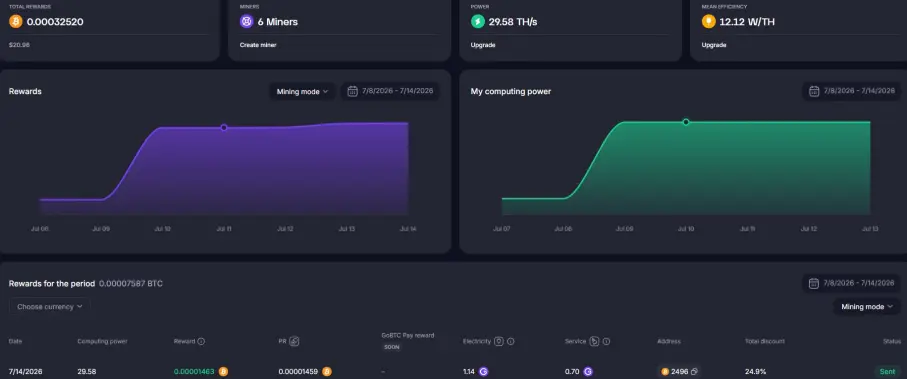Click the icon next to Service column header

[594, 341]
